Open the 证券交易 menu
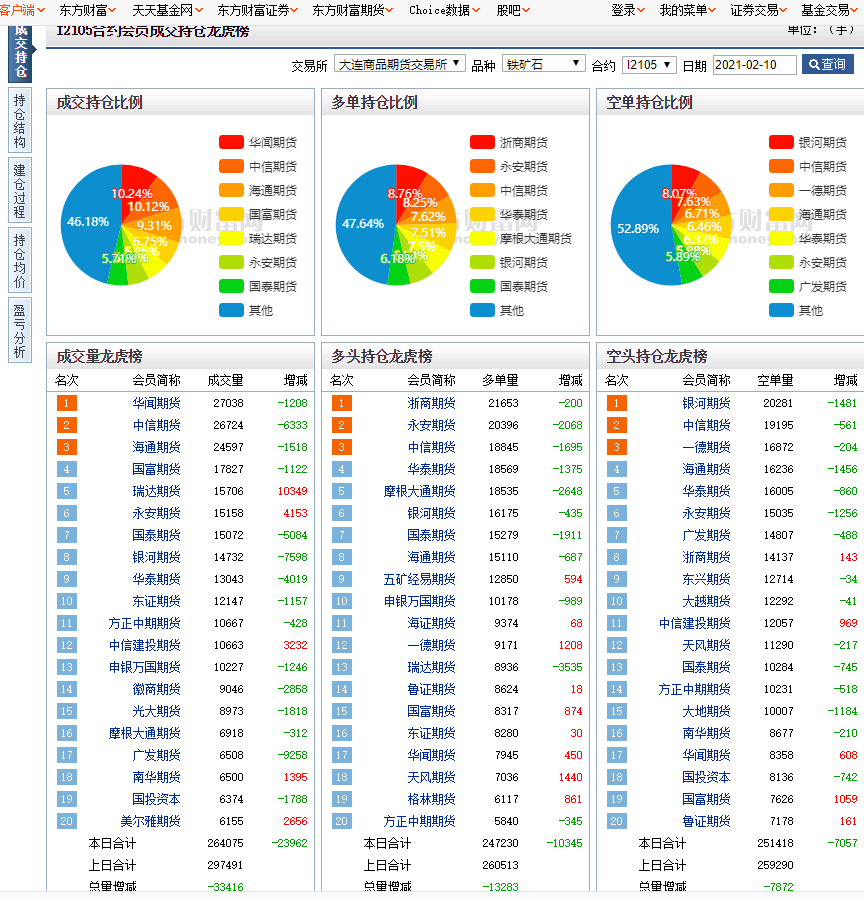 tap(759, 10)
